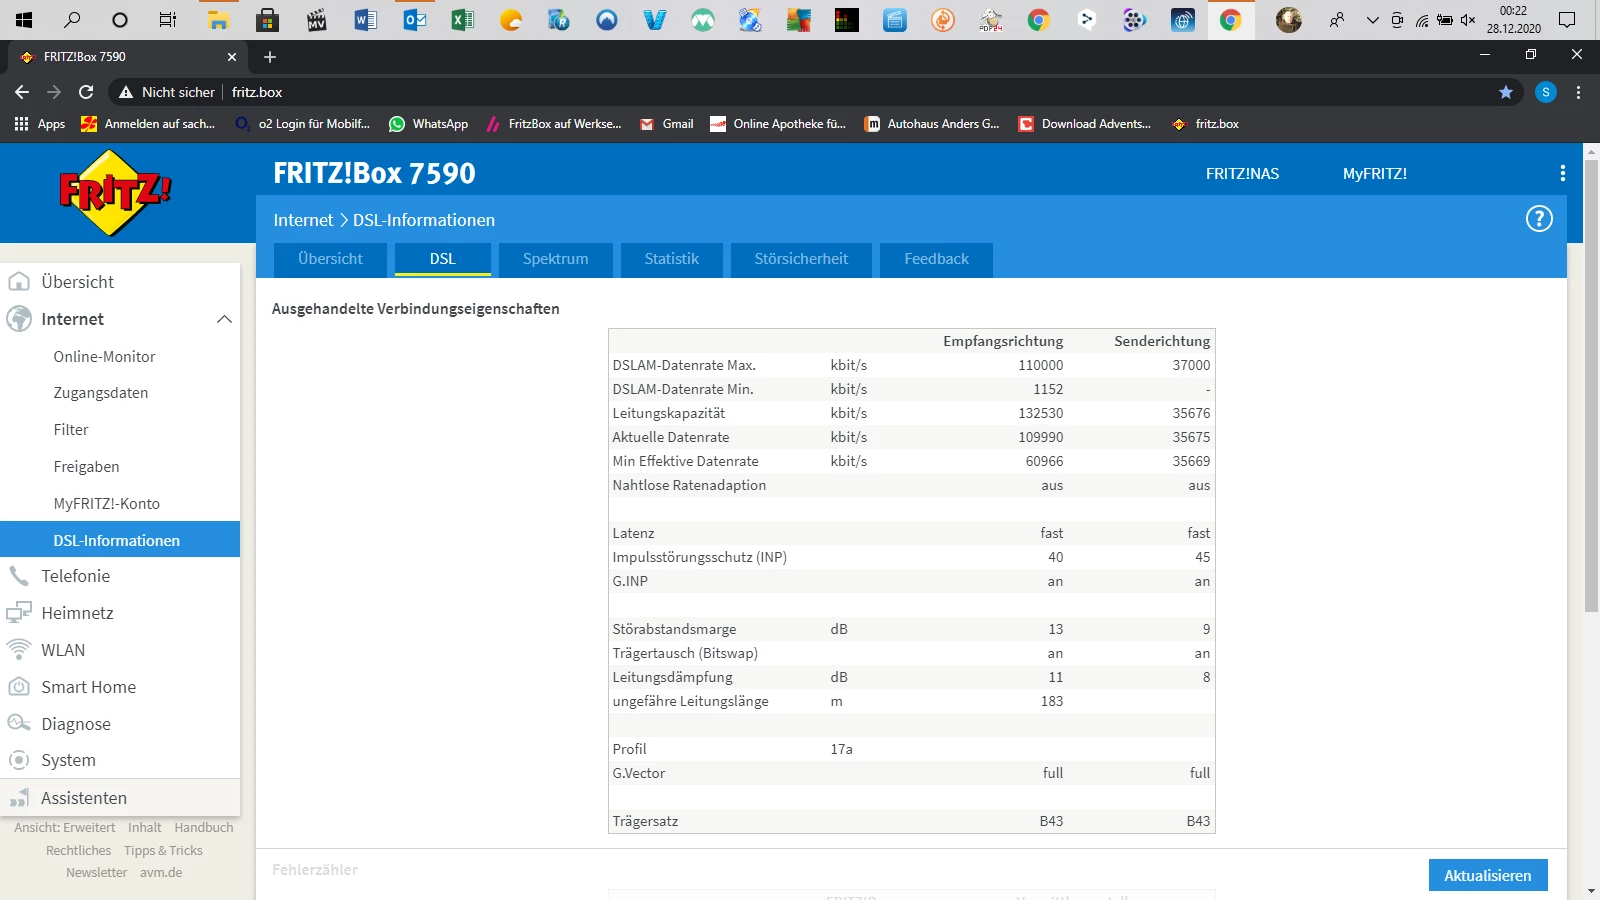This screenshot has height=900, width=1600.
Task: Click the FRITZ! logo in header
Action: [x=115, y=192]
